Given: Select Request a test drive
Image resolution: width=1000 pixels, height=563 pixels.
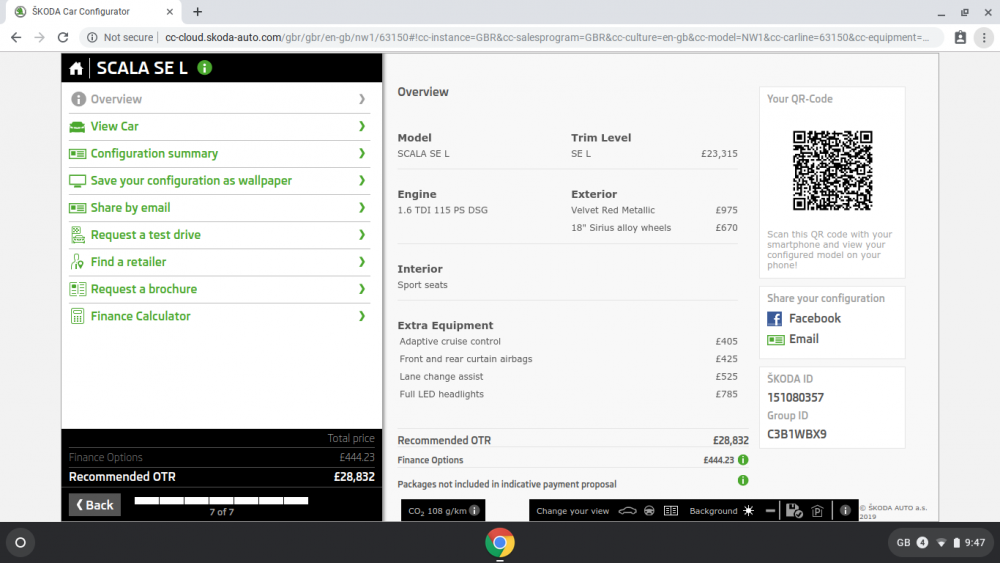Looking at the screenshot, I should [219, 235].
